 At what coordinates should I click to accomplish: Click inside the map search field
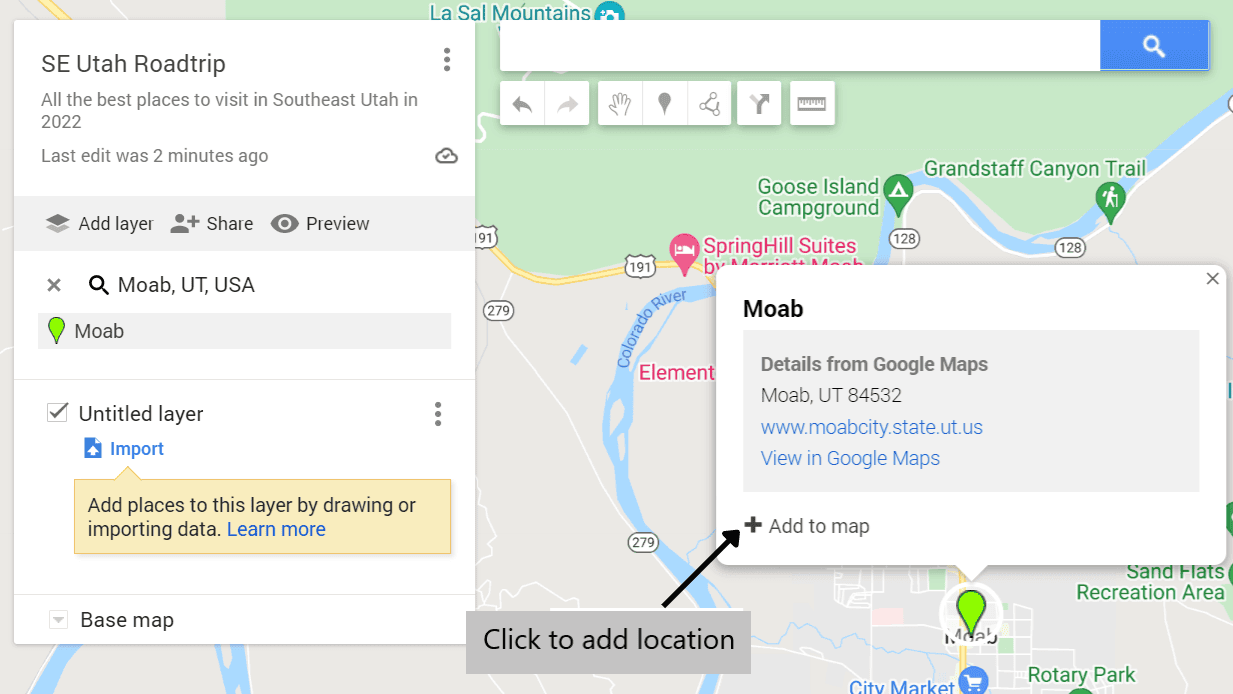point(795,45)
